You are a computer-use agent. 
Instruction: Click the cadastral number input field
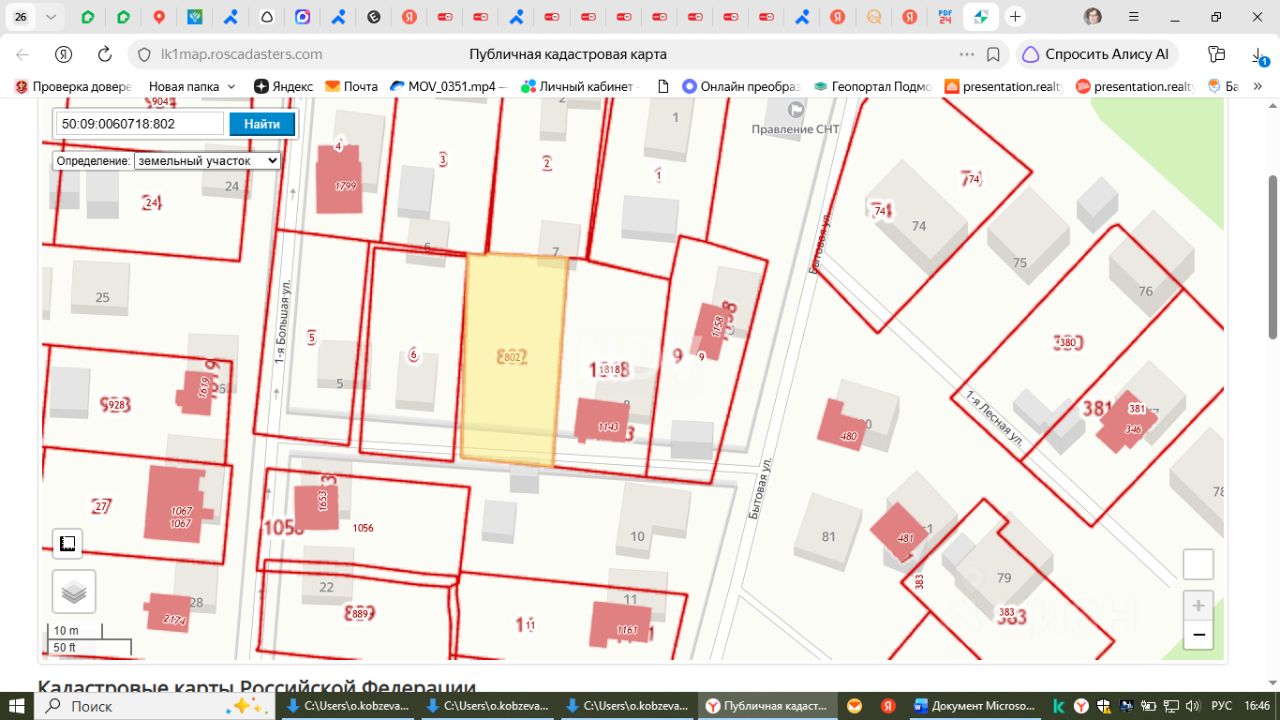click(x=140, y=124)
